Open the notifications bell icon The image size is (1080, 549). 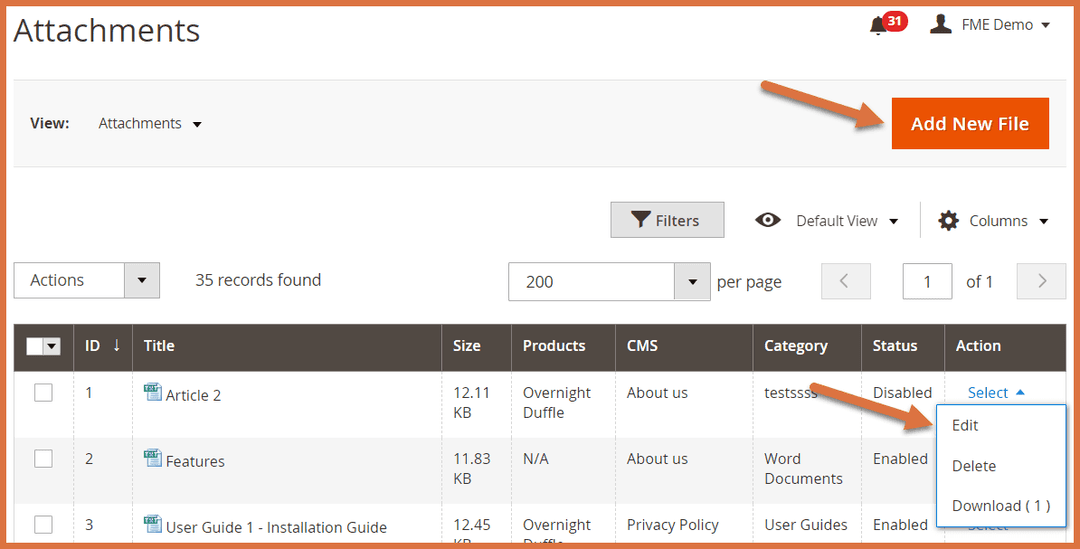pyautogui.click(x=878, y=25)
